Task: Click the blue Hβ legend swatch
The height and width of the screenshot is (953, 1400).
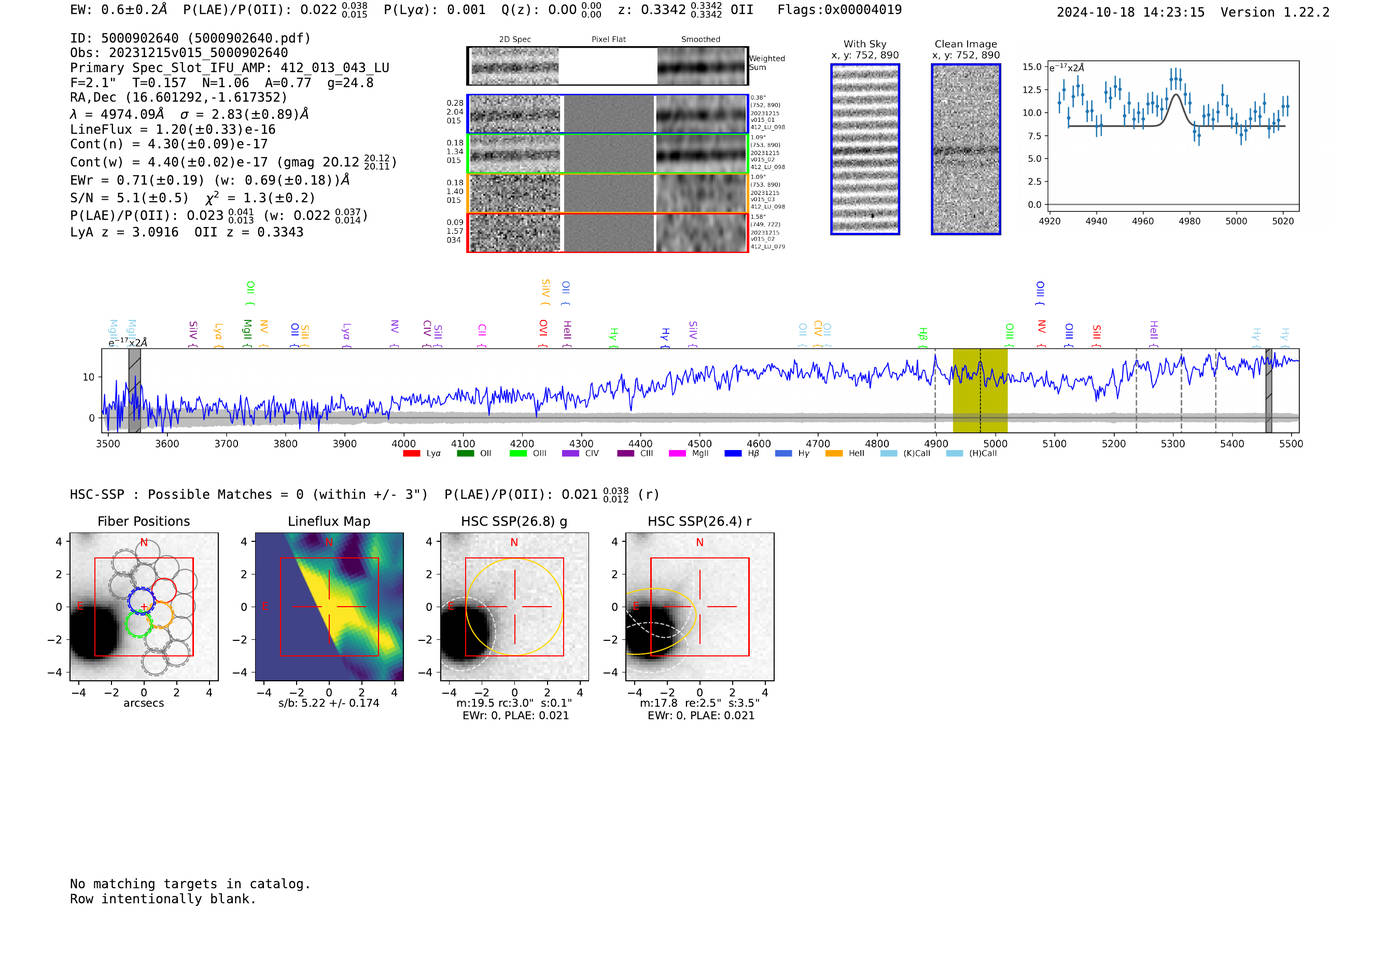Action: [733, 454]
